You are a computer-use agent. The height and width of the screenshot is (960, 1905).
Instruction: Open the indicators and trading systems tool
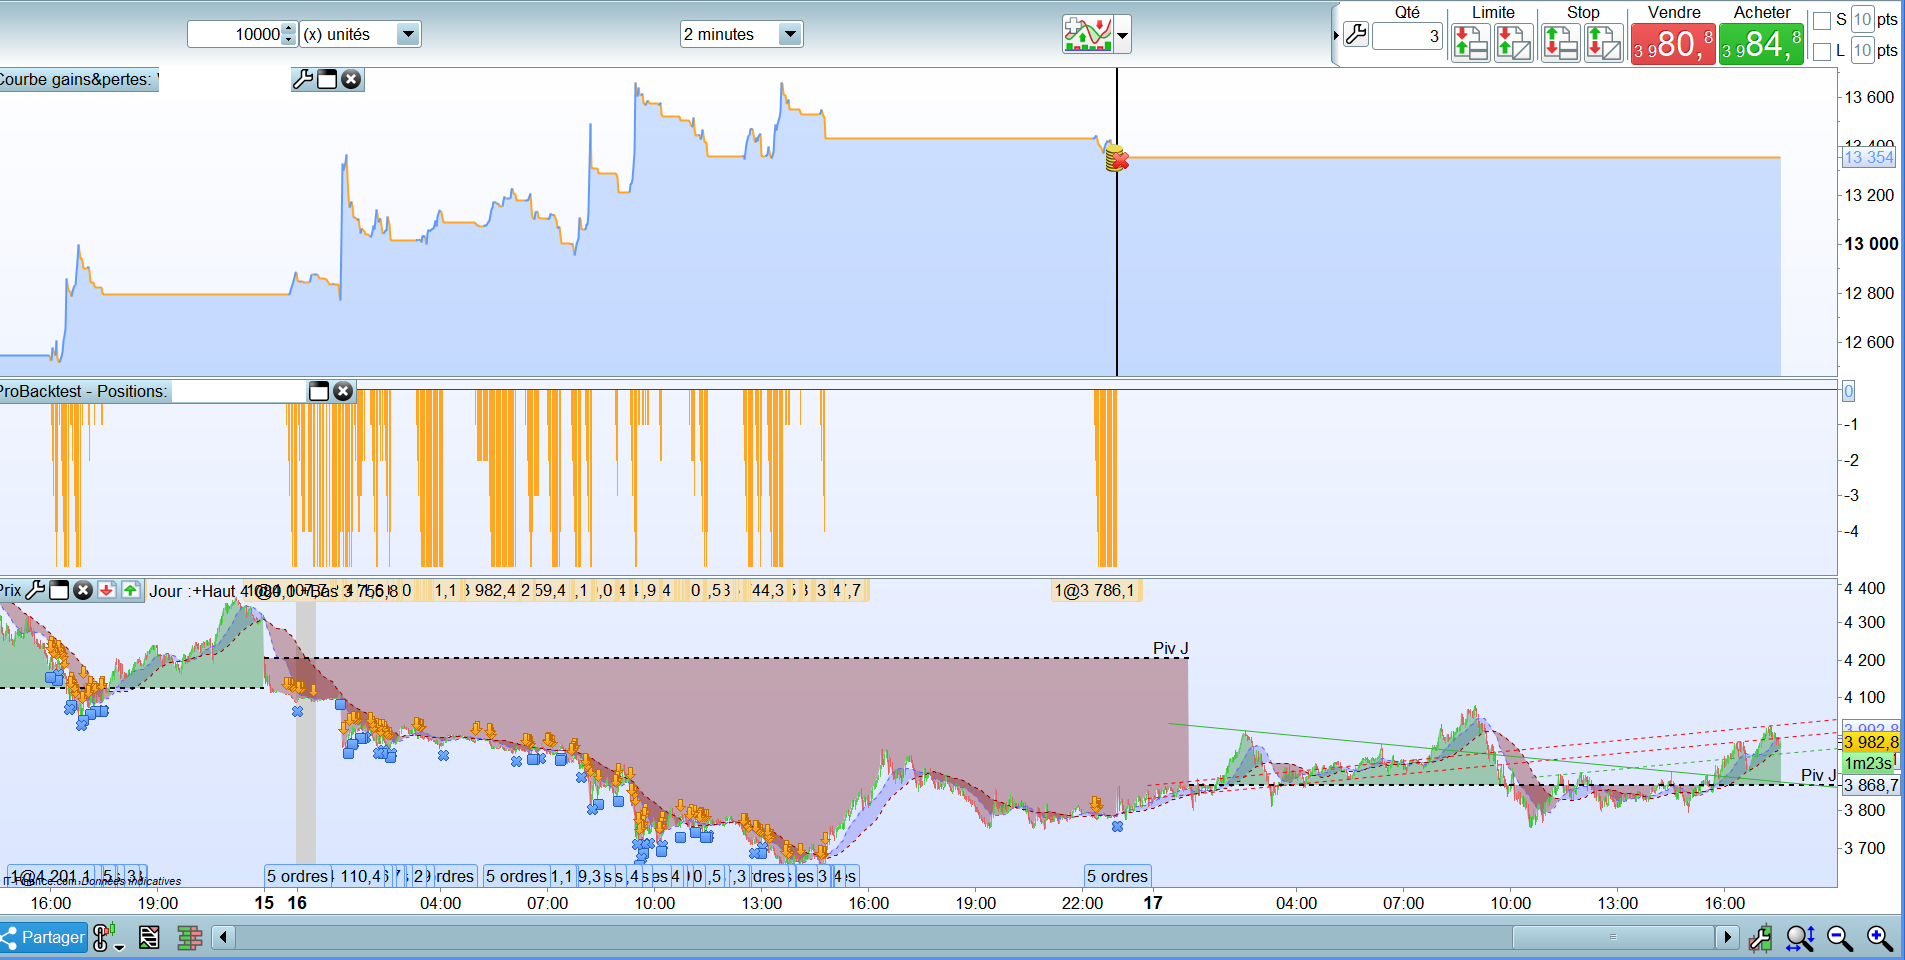click(x=1088, y=35)
